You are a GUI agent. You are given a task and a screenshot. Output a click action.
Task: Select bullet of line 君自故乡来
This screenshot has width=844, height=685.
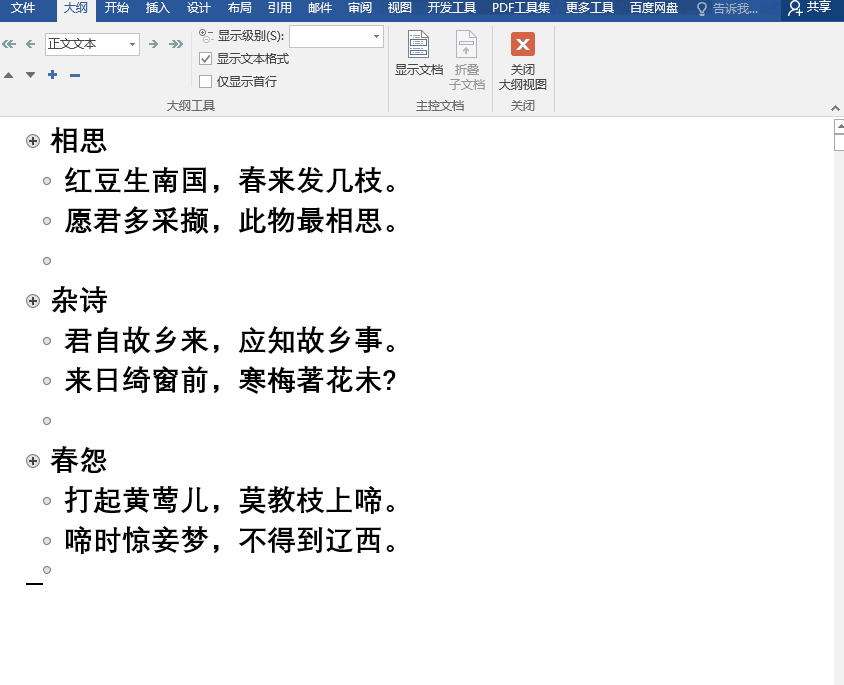point(47,341)
